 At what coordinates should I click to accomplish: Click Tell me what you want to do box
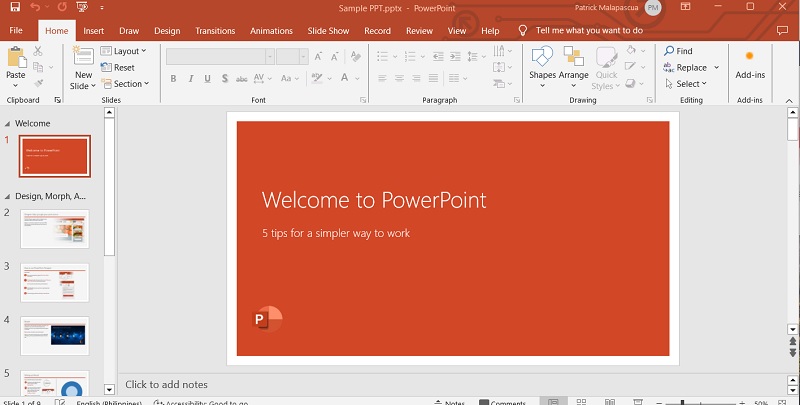tap(589, 31)
